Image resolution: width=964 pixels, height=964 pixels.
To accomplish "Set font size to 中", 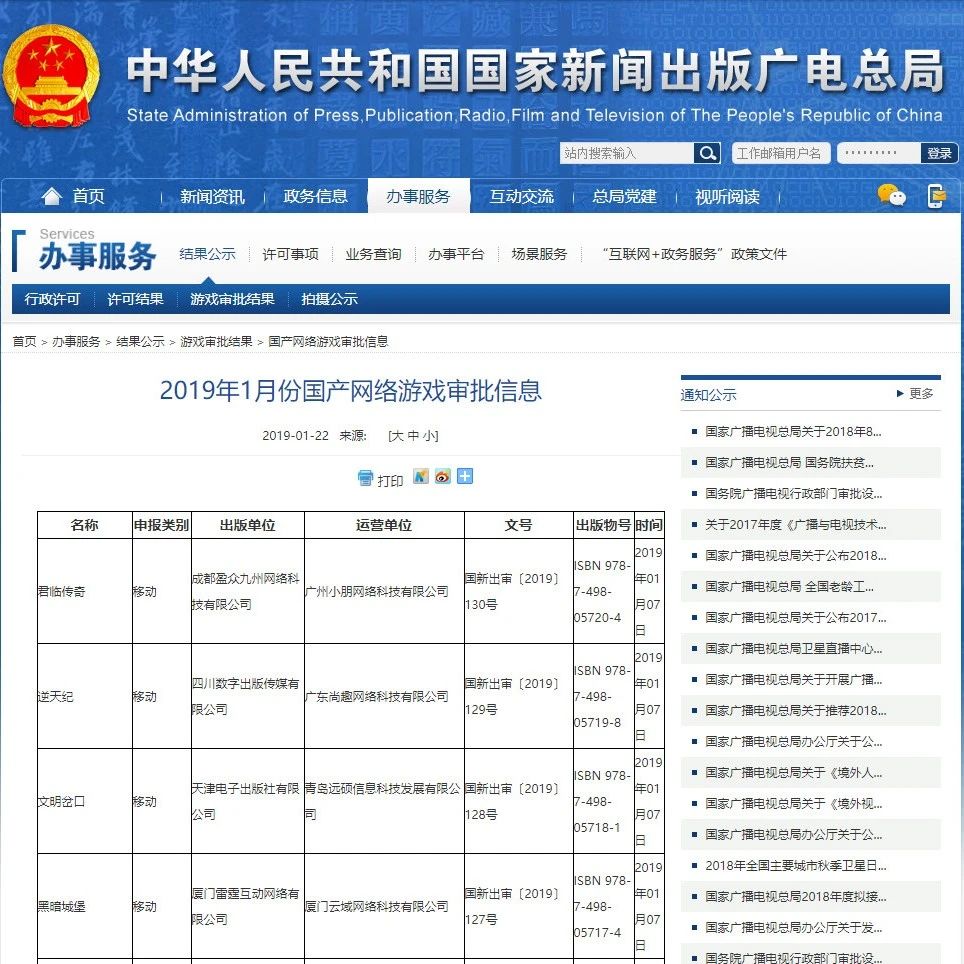I will [x=413, y=435].
